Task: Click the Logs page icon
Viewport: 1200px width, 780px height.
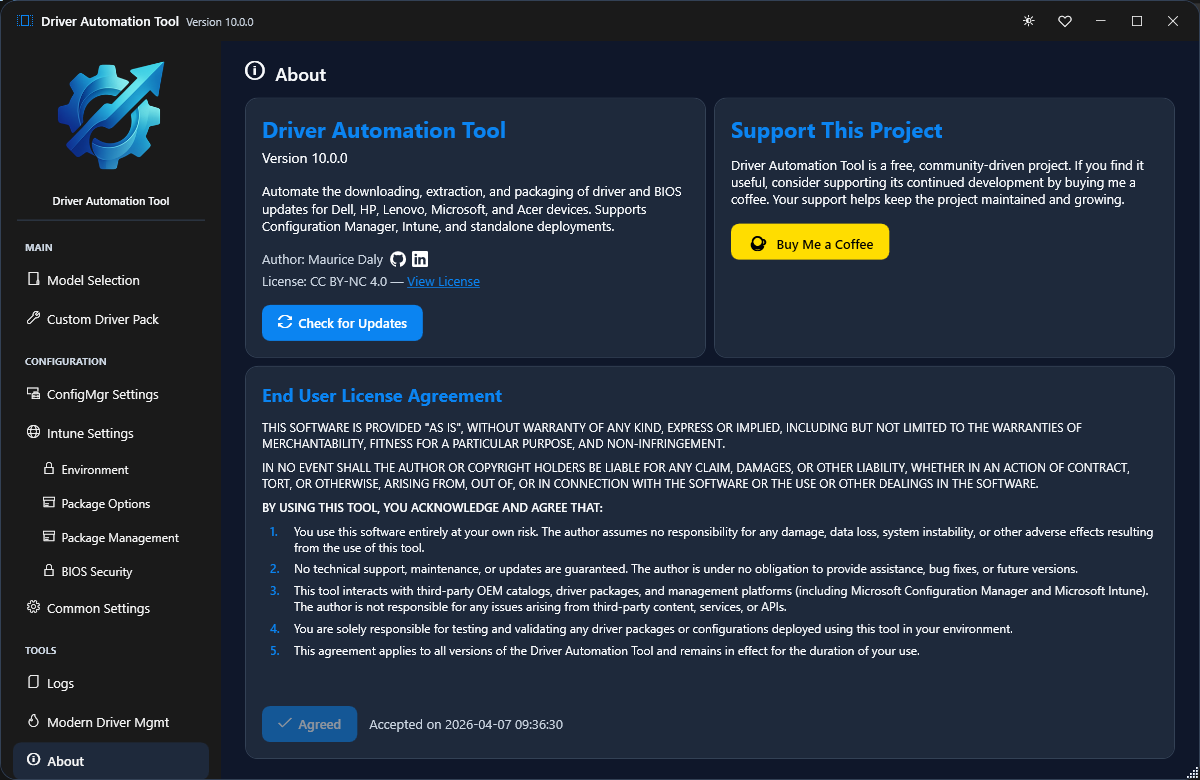Action: 33,683
